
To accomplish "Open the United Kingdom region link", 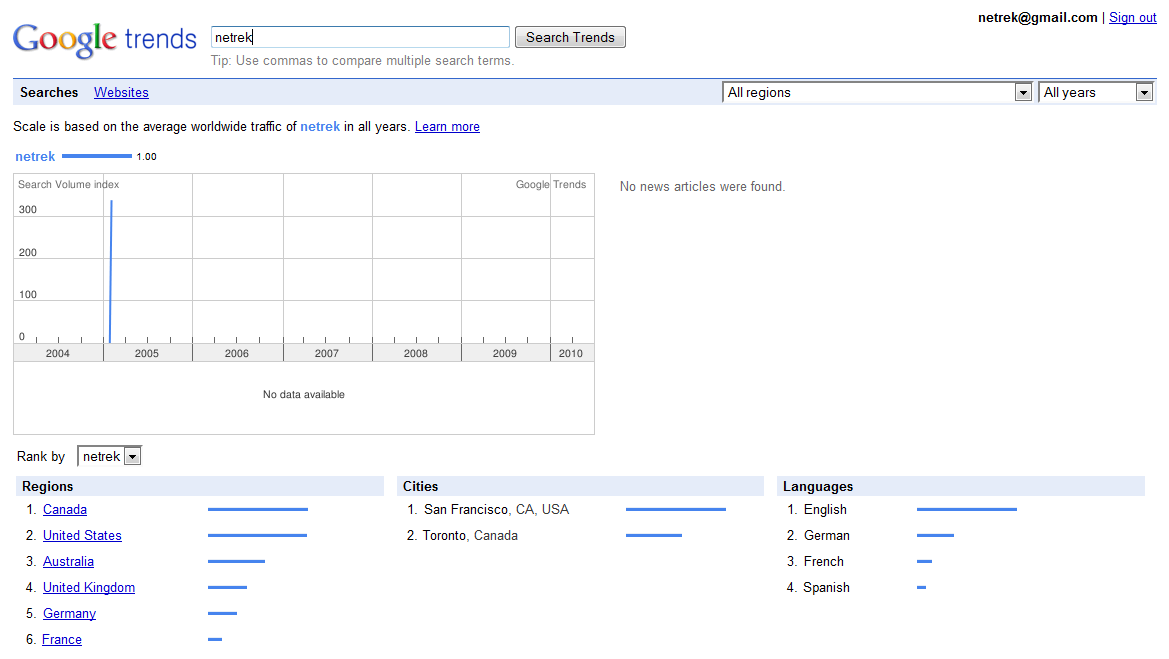I will (89, 588).
